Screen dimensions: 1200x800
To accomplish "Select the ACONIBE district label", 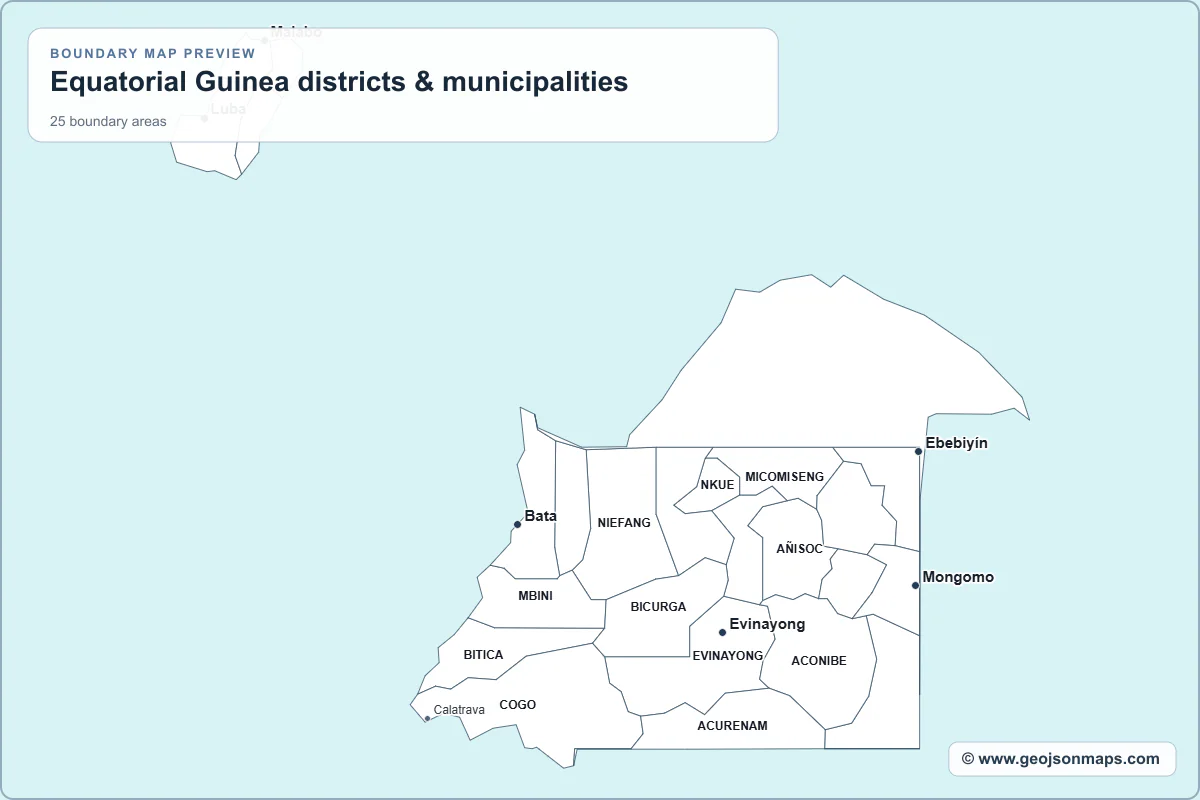I will pos(819,661).
